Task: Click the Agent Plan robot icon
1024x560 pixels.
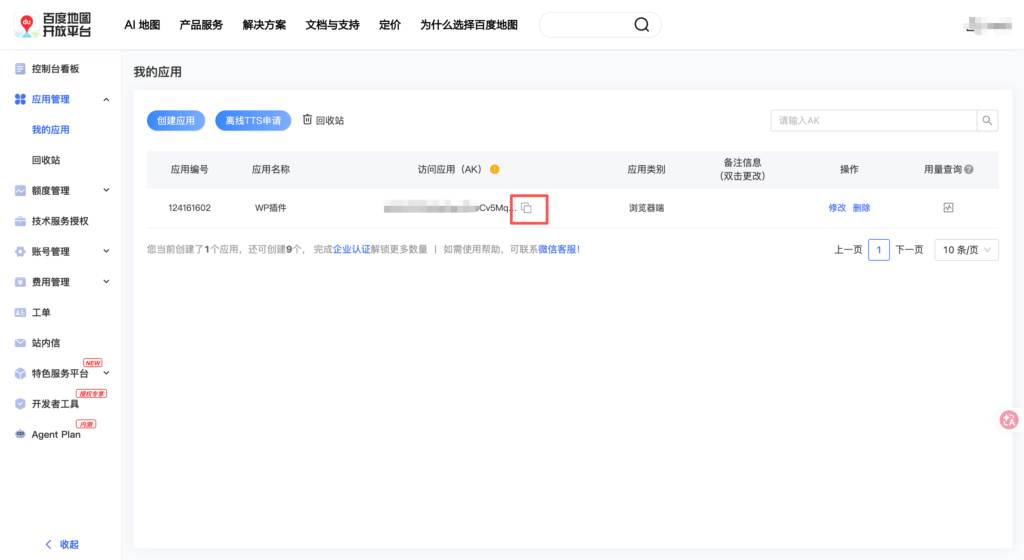Action: pos(20,434)
